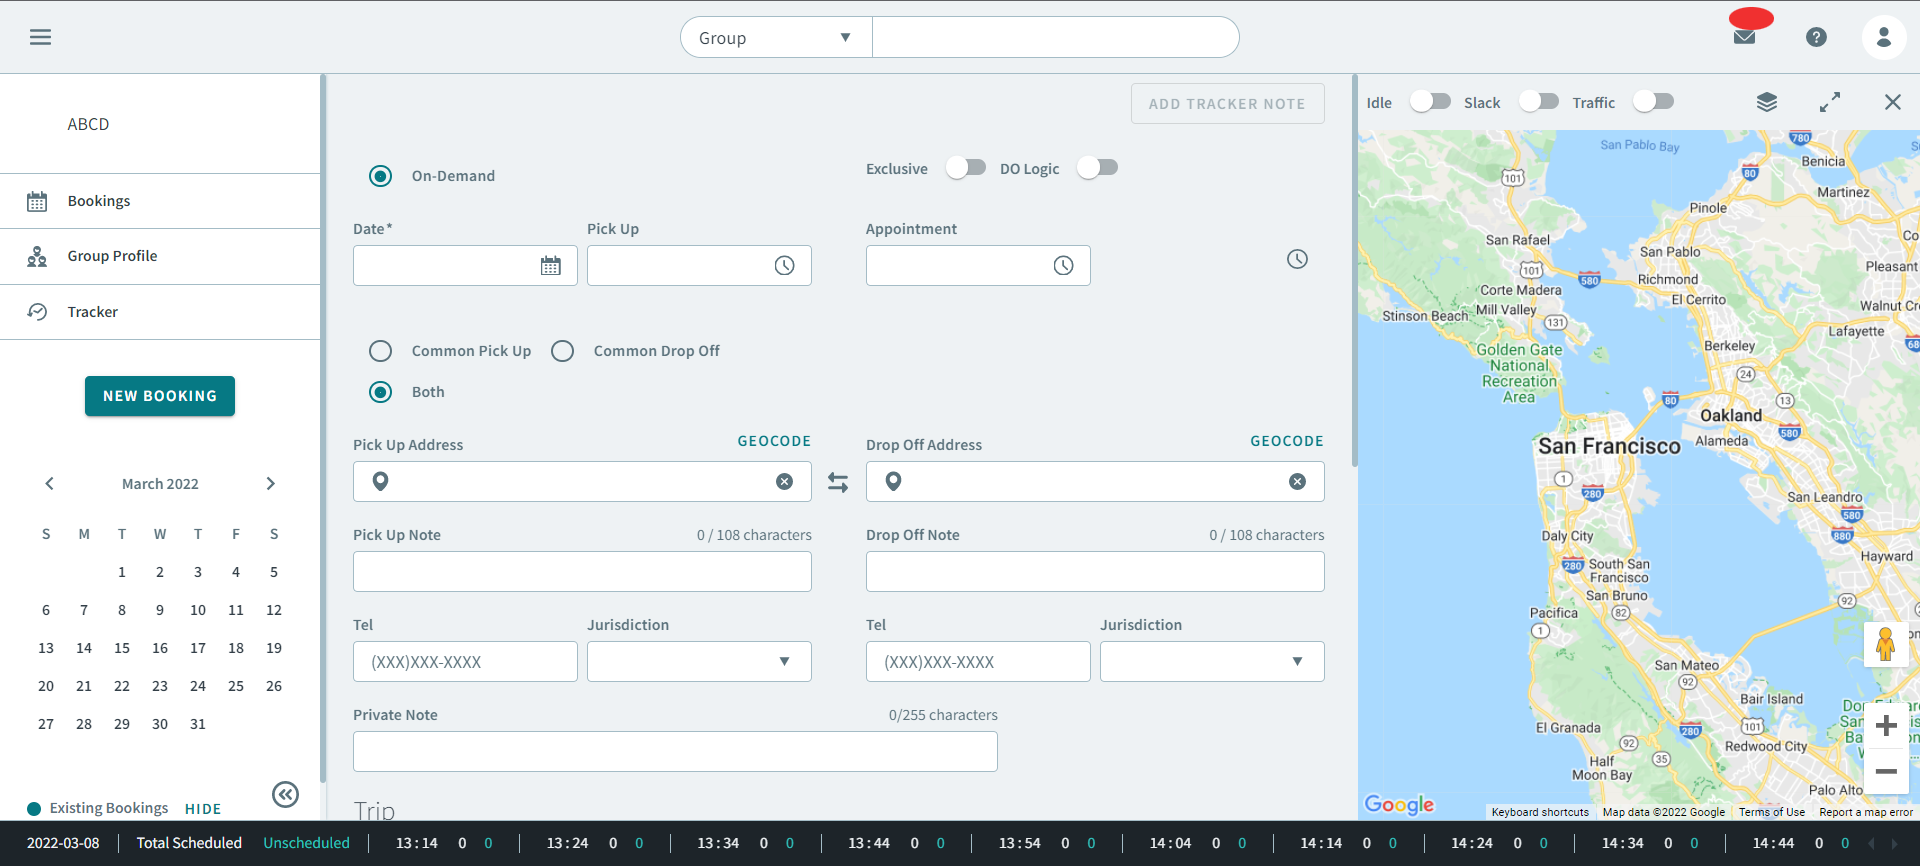Click the standalone clock icon beside Appointment
Screen dimensions: 1920x866
click(x=1297, y=259)
